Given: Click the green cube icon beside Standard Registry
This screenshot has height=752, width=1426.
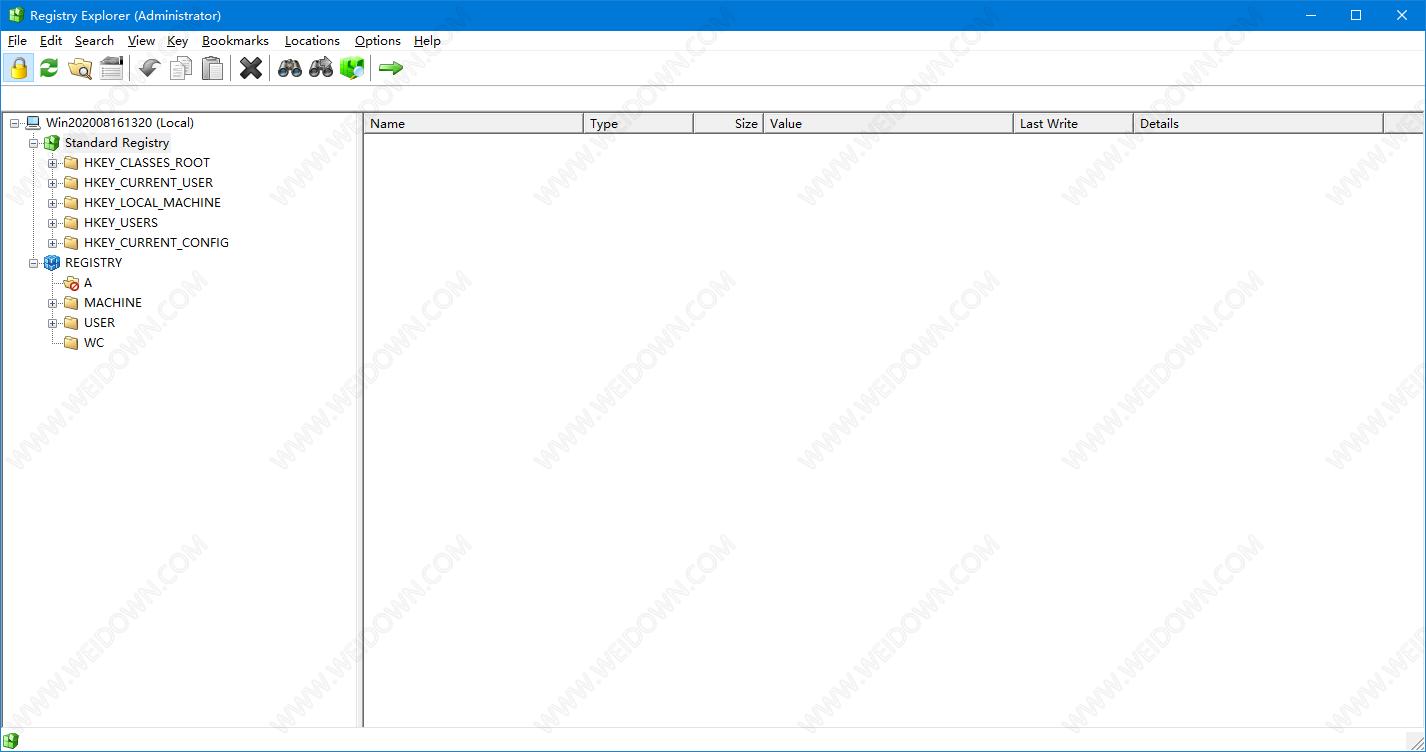Looking at the screenshot, I should [52, 143].
